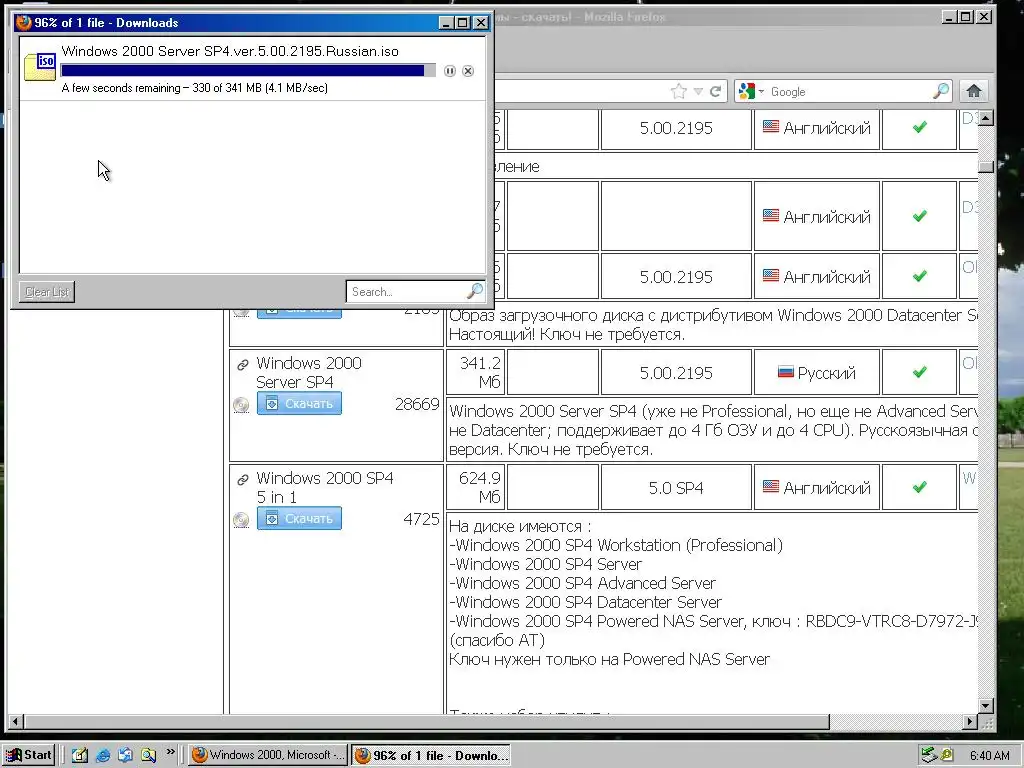This screenshot has width=1024, height=768.
Task: Click the Show Desktop quick launch icon
Action: coord(80,755)
